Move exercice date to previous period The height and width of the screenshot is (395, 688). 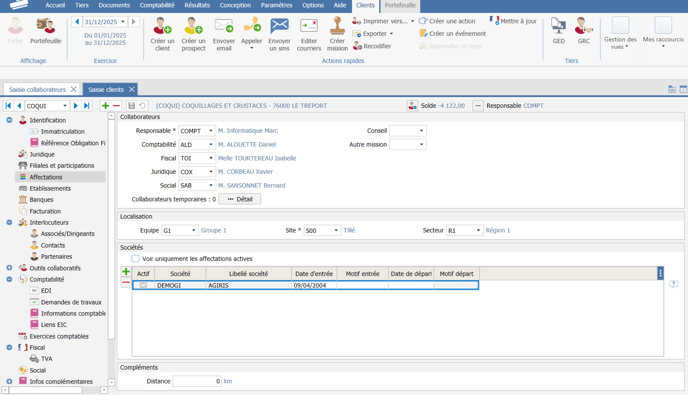[x=77, y=22]
